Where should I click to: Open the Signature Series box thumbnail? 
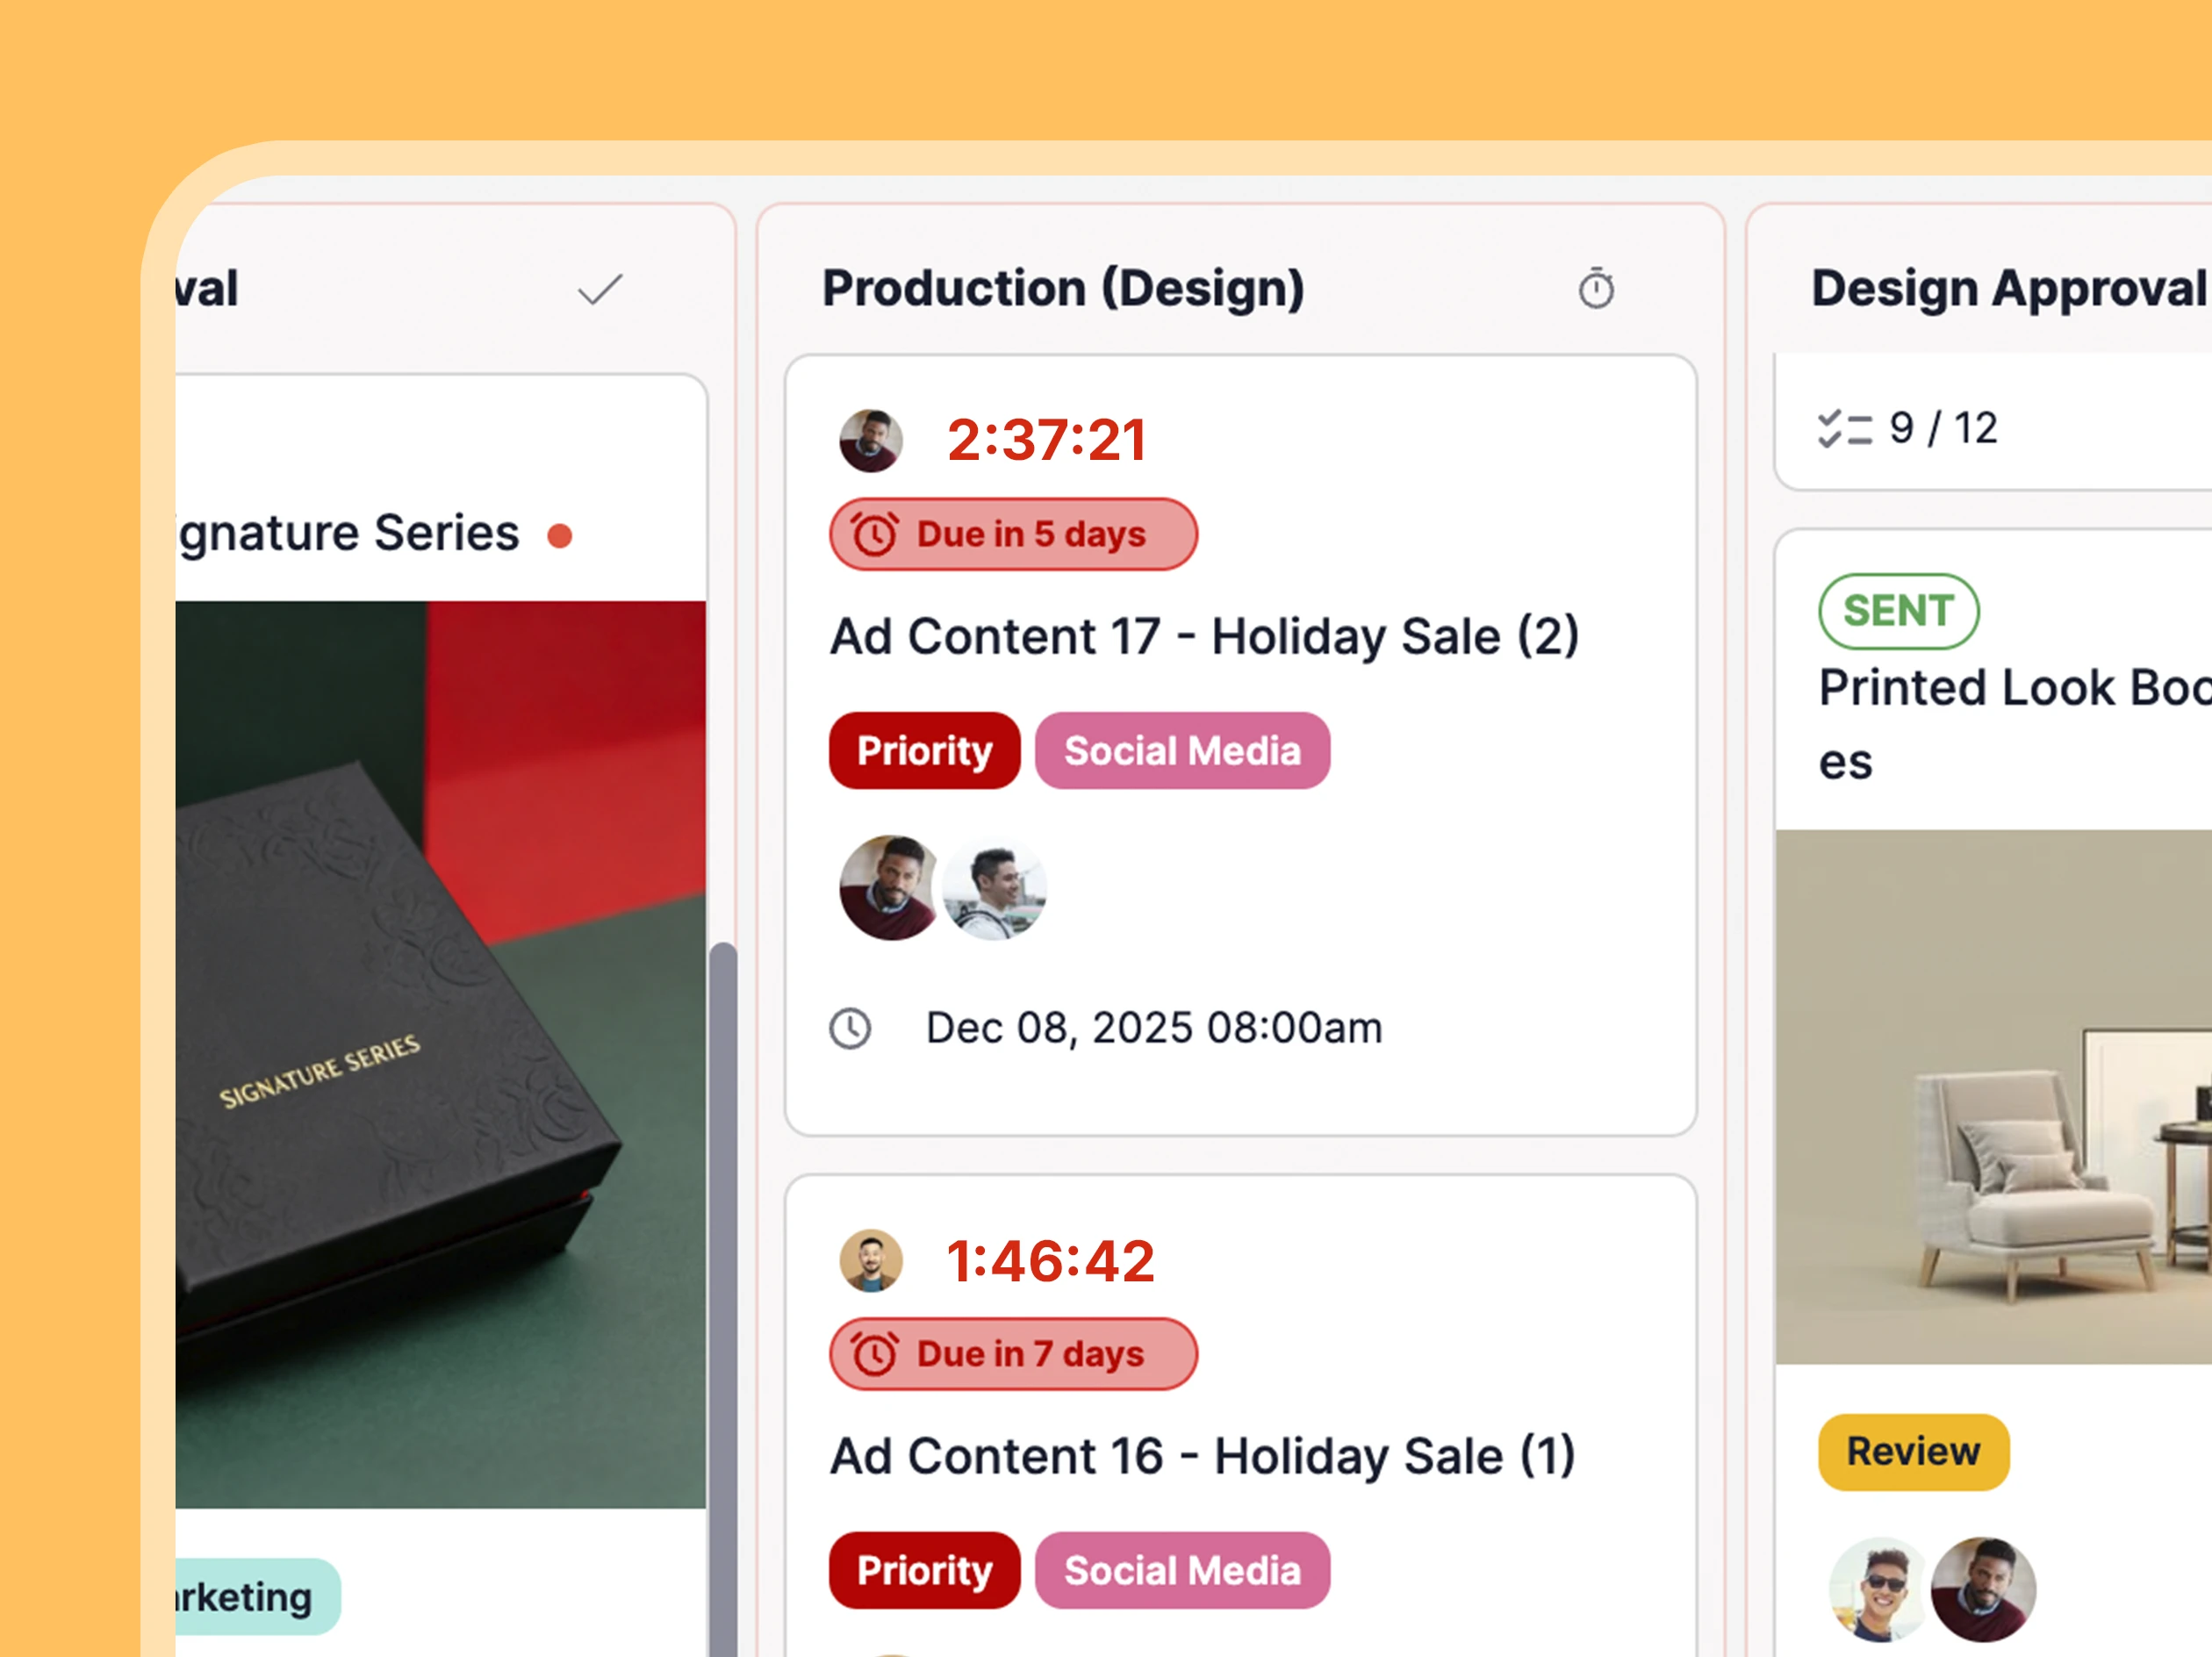pos(440,1053)
